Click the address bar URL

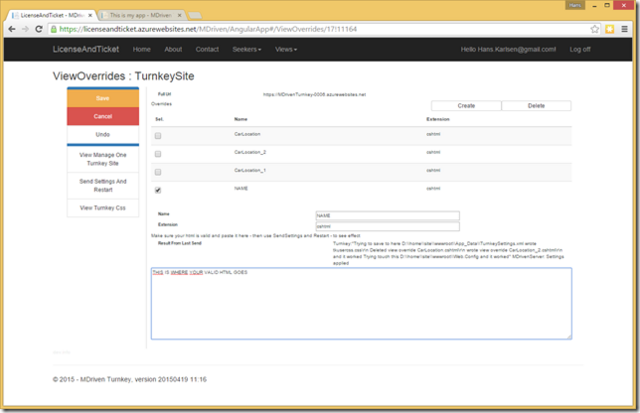tap(208, 29)
